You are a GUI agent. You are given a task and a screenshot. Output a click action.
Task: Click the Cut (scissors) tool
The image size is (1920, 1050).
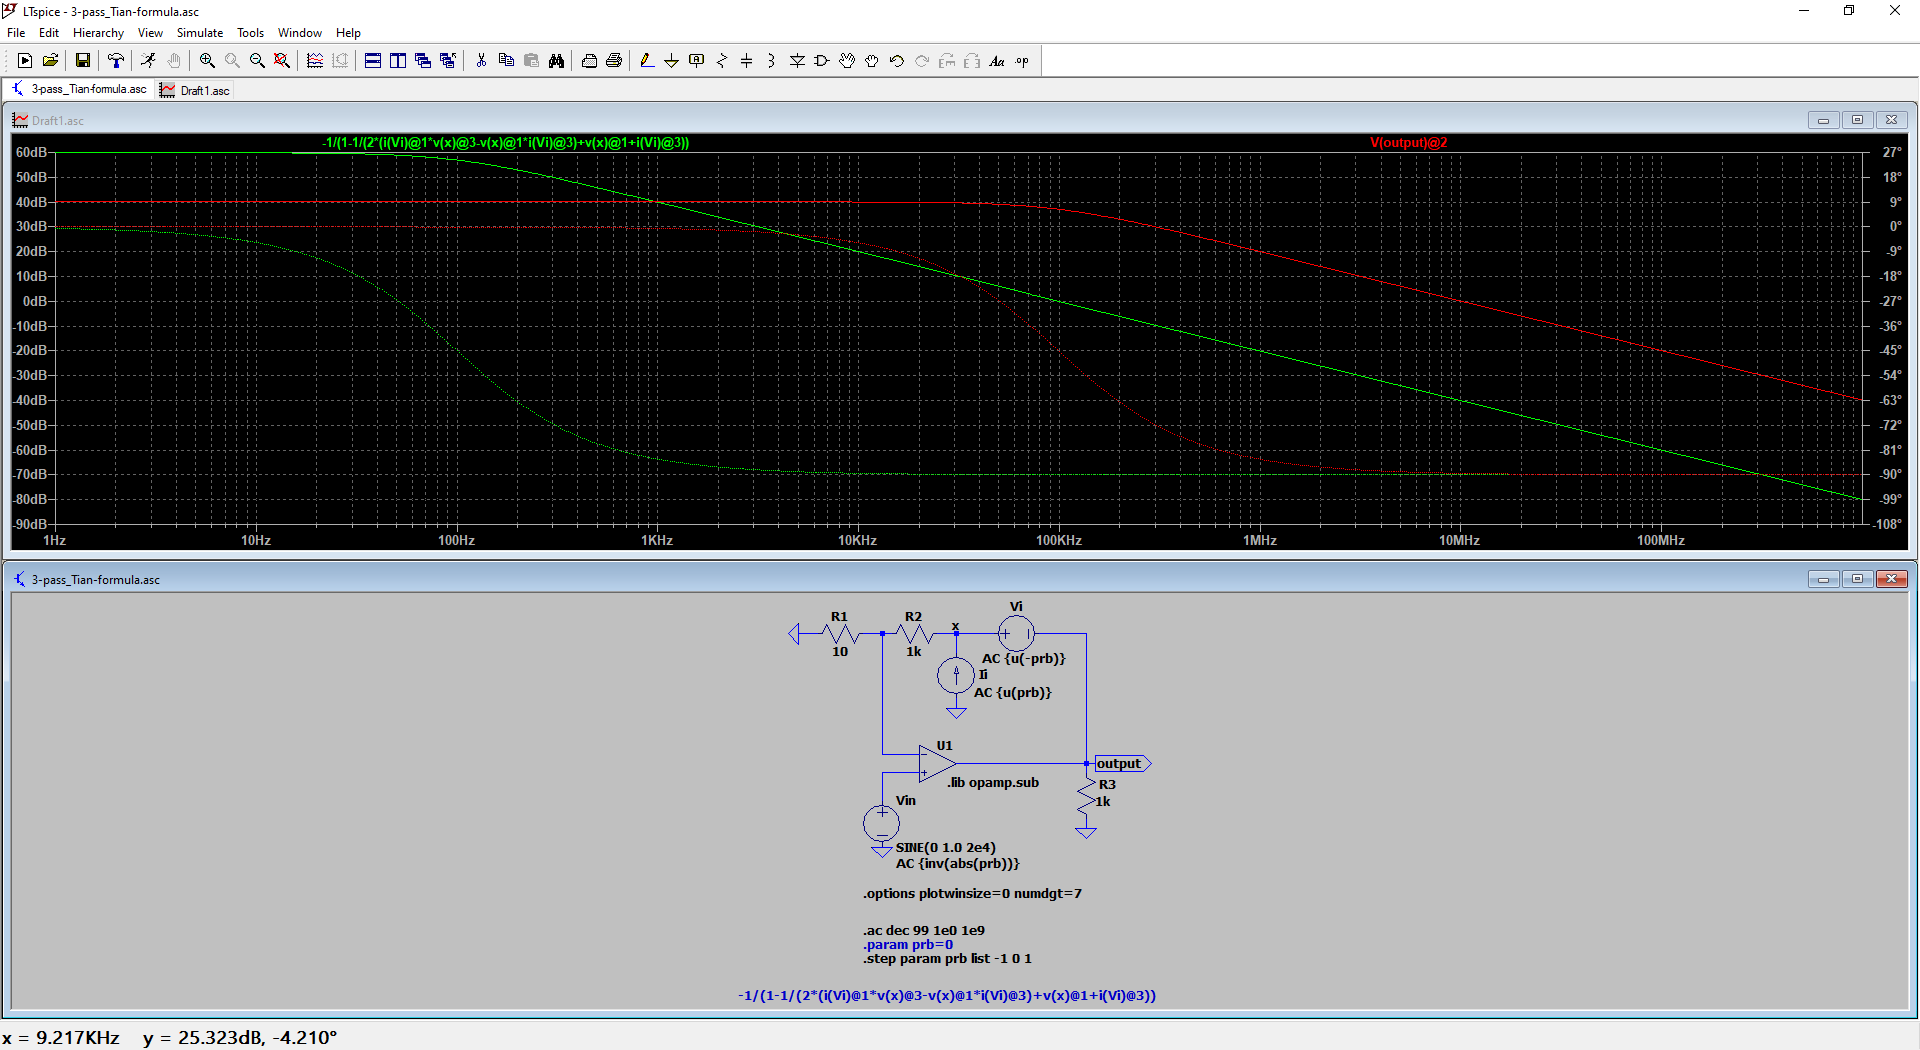[x=481, y=61]
